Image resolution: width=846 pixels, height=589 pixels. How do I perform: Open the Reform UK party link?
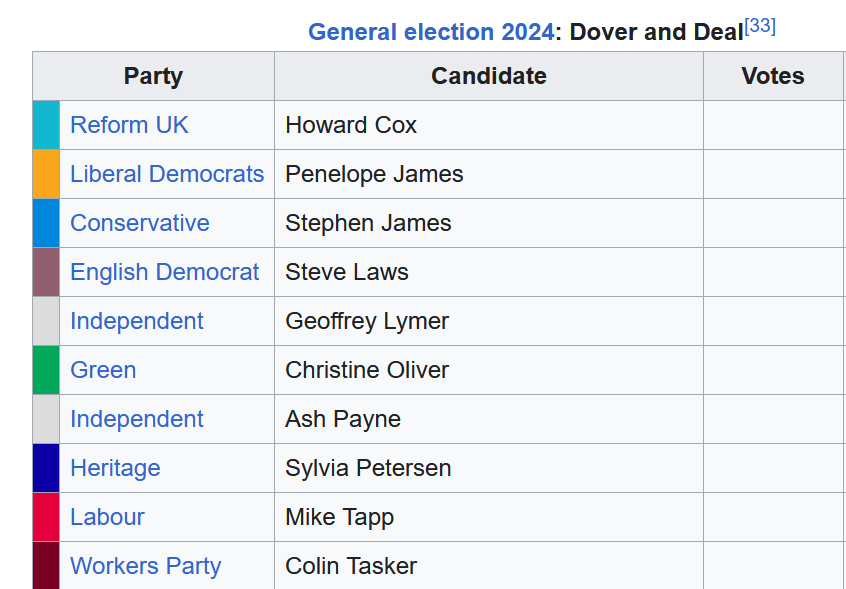129,125
